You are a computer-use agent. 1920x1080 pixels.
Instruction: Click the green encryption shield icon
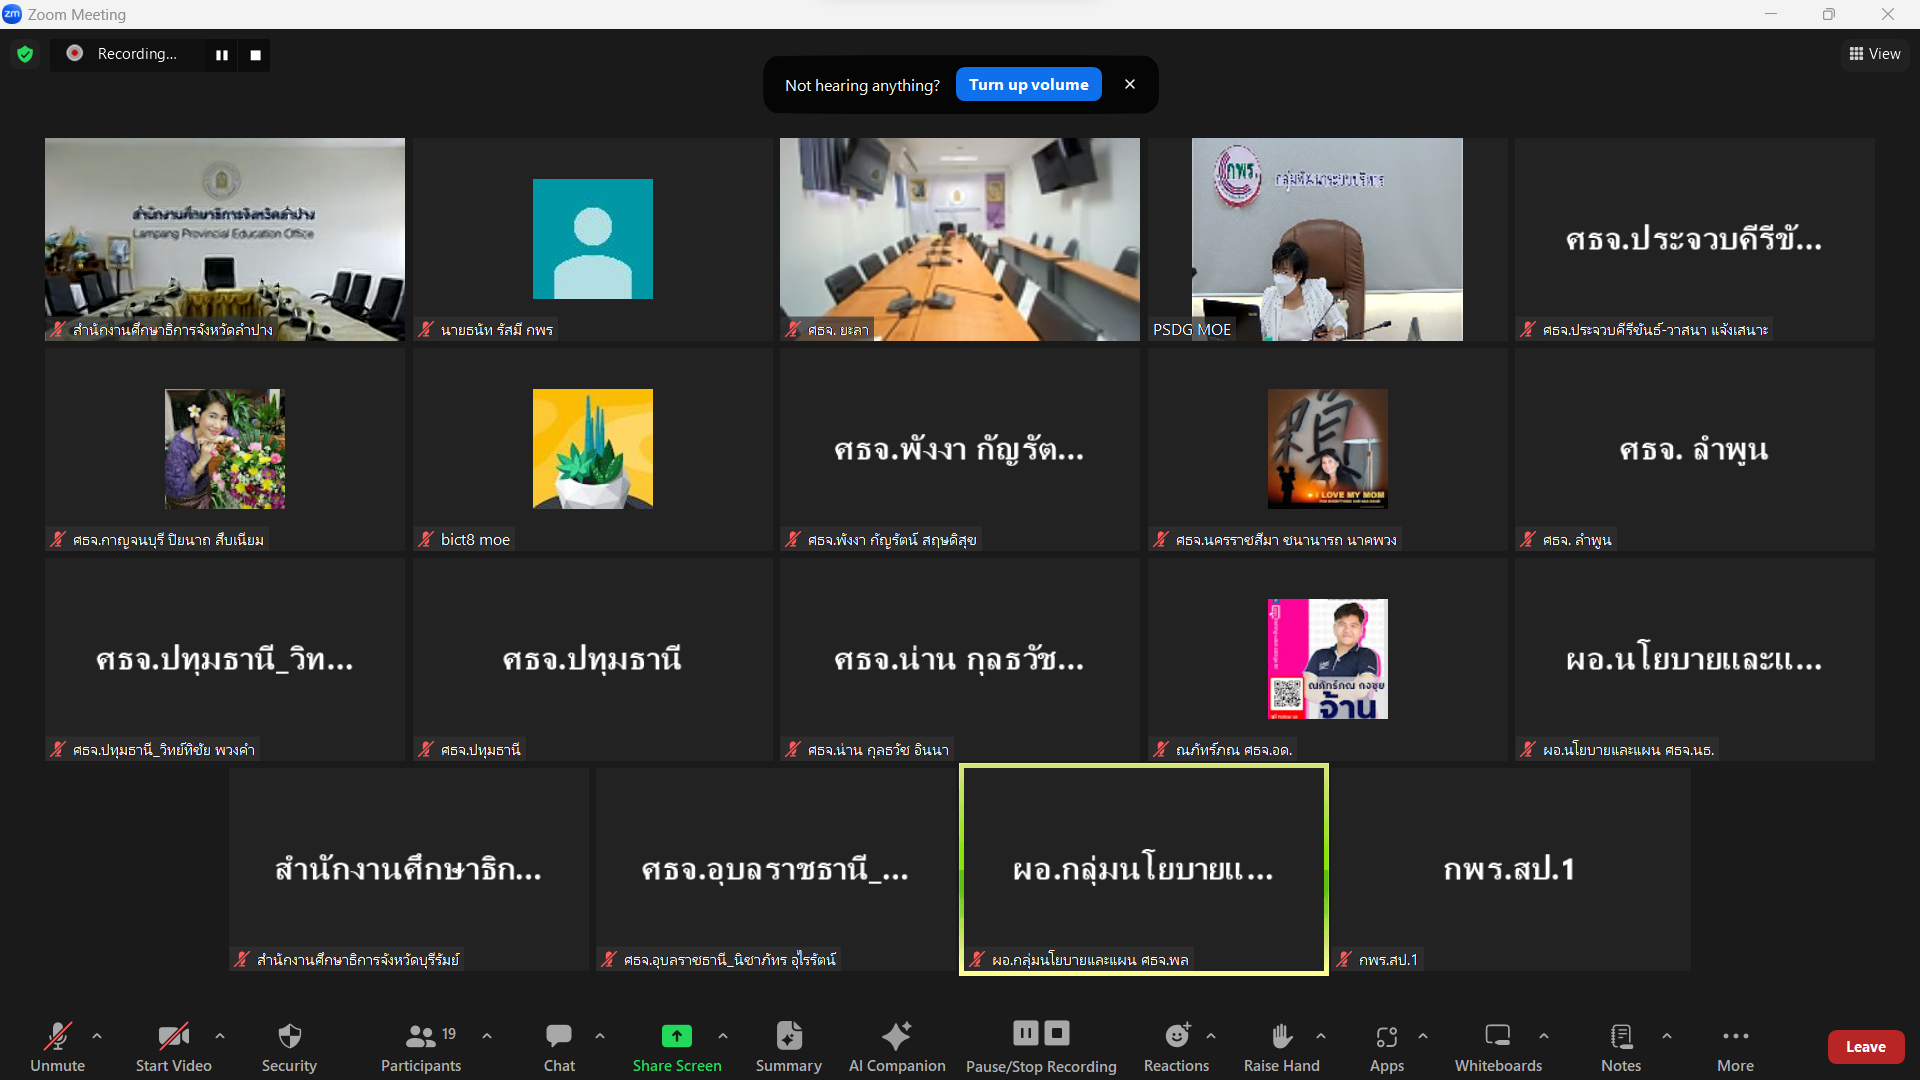pos(25,54)
